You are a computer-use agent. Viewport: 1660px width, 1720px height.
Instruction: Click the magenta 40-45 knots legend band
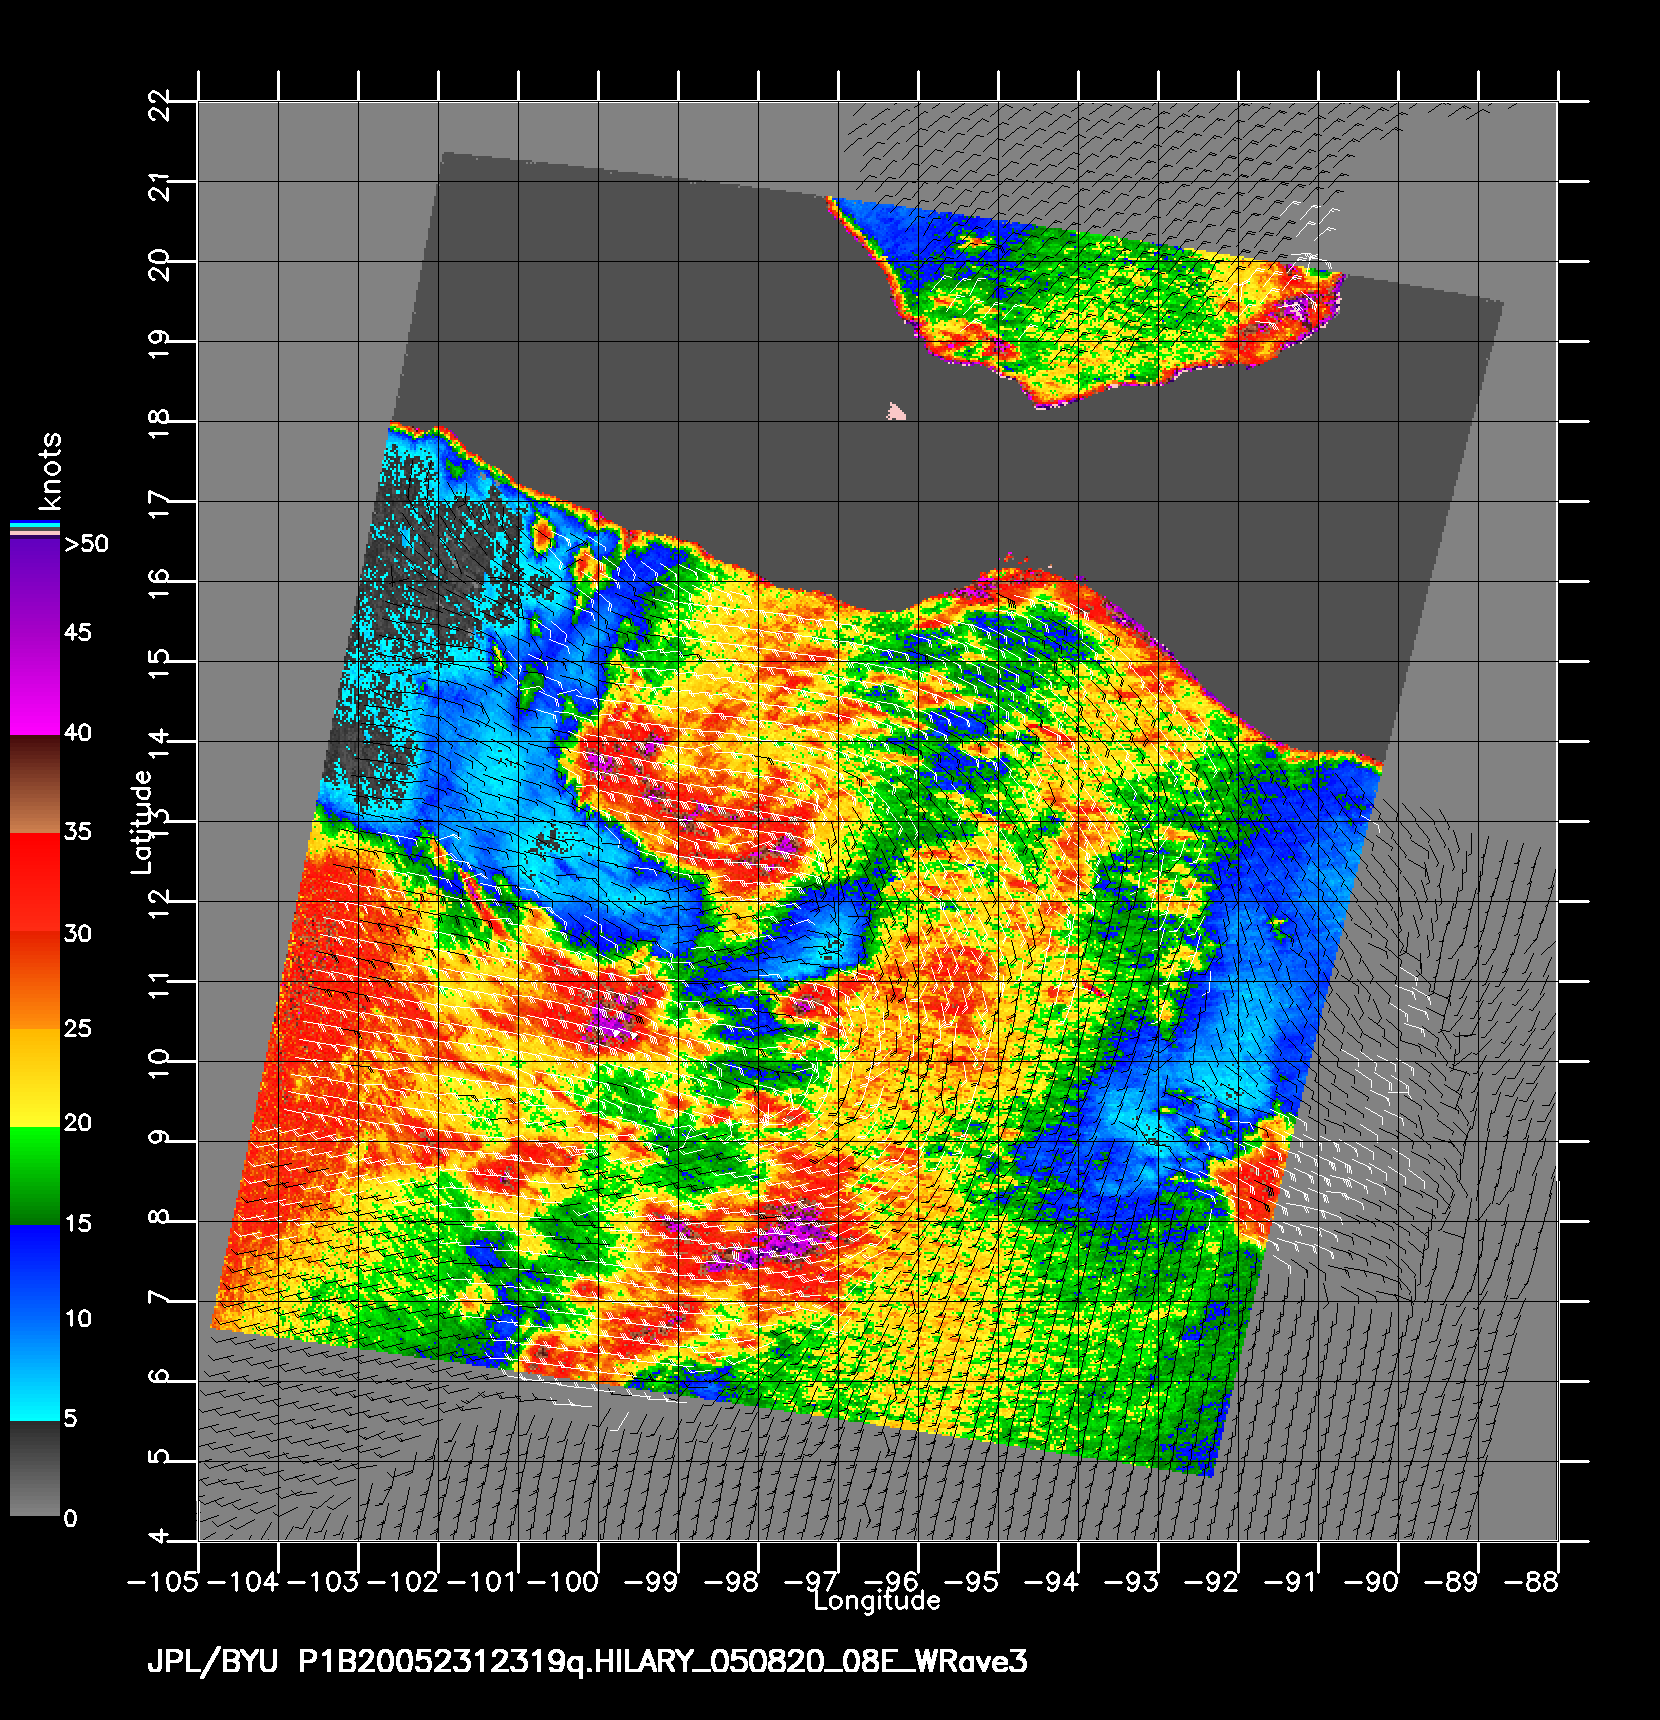(35, 688)
